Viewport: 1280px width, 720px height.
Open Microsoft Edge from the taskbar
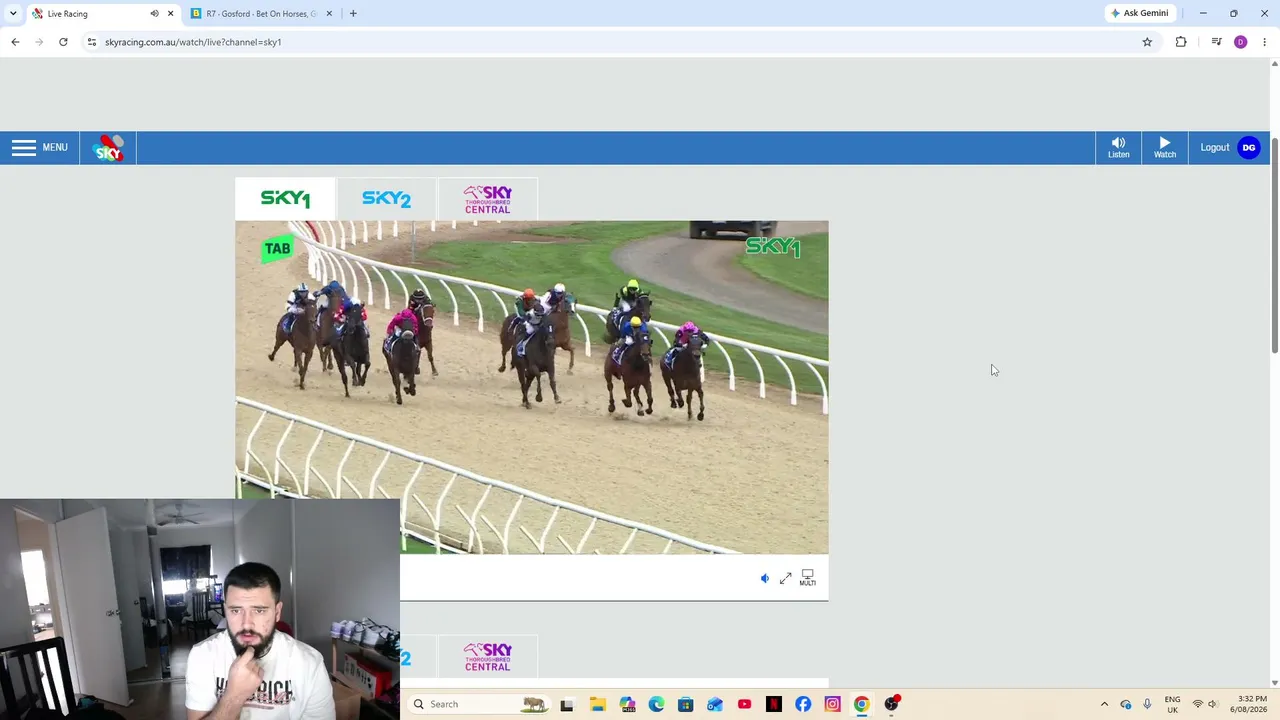point(656,704)
